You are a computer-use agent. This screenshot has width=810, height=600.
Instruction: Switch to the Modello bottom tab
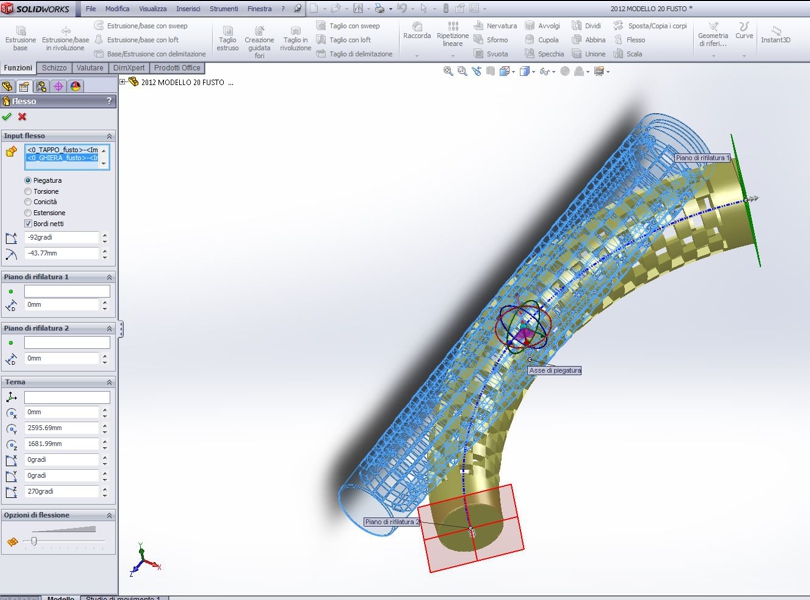60,598
